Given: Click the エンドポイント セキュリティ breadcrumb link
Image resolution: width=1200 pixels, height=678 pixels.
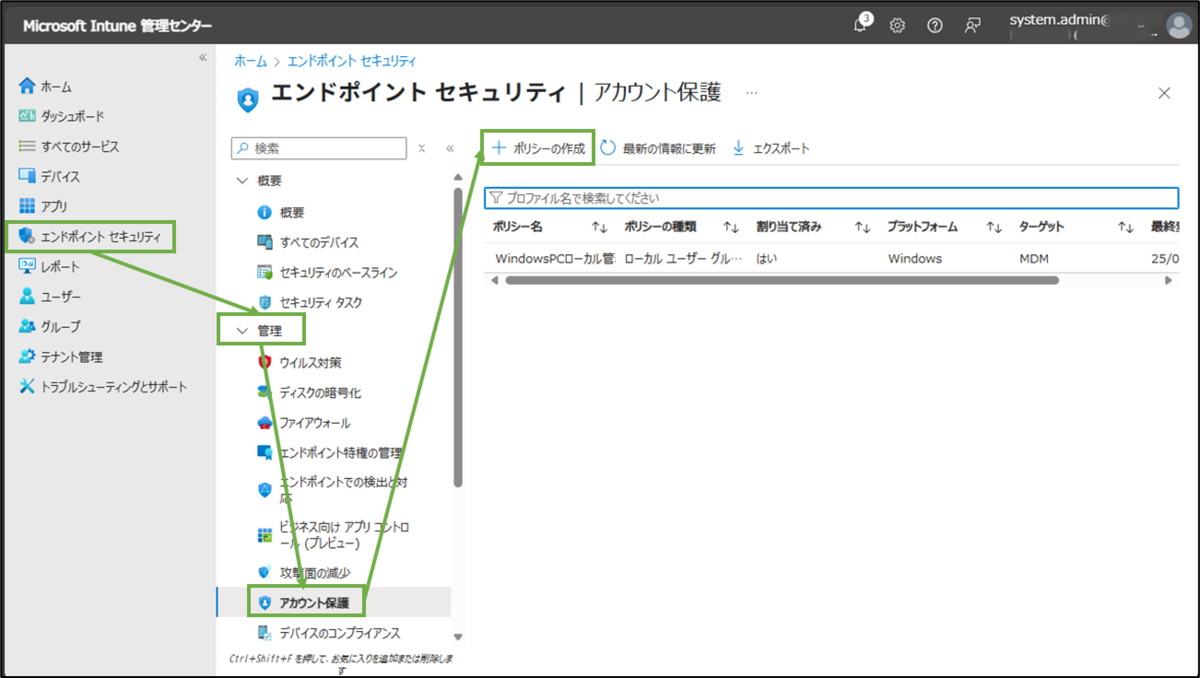Looking at the screenshot, I should pos(352,61).
